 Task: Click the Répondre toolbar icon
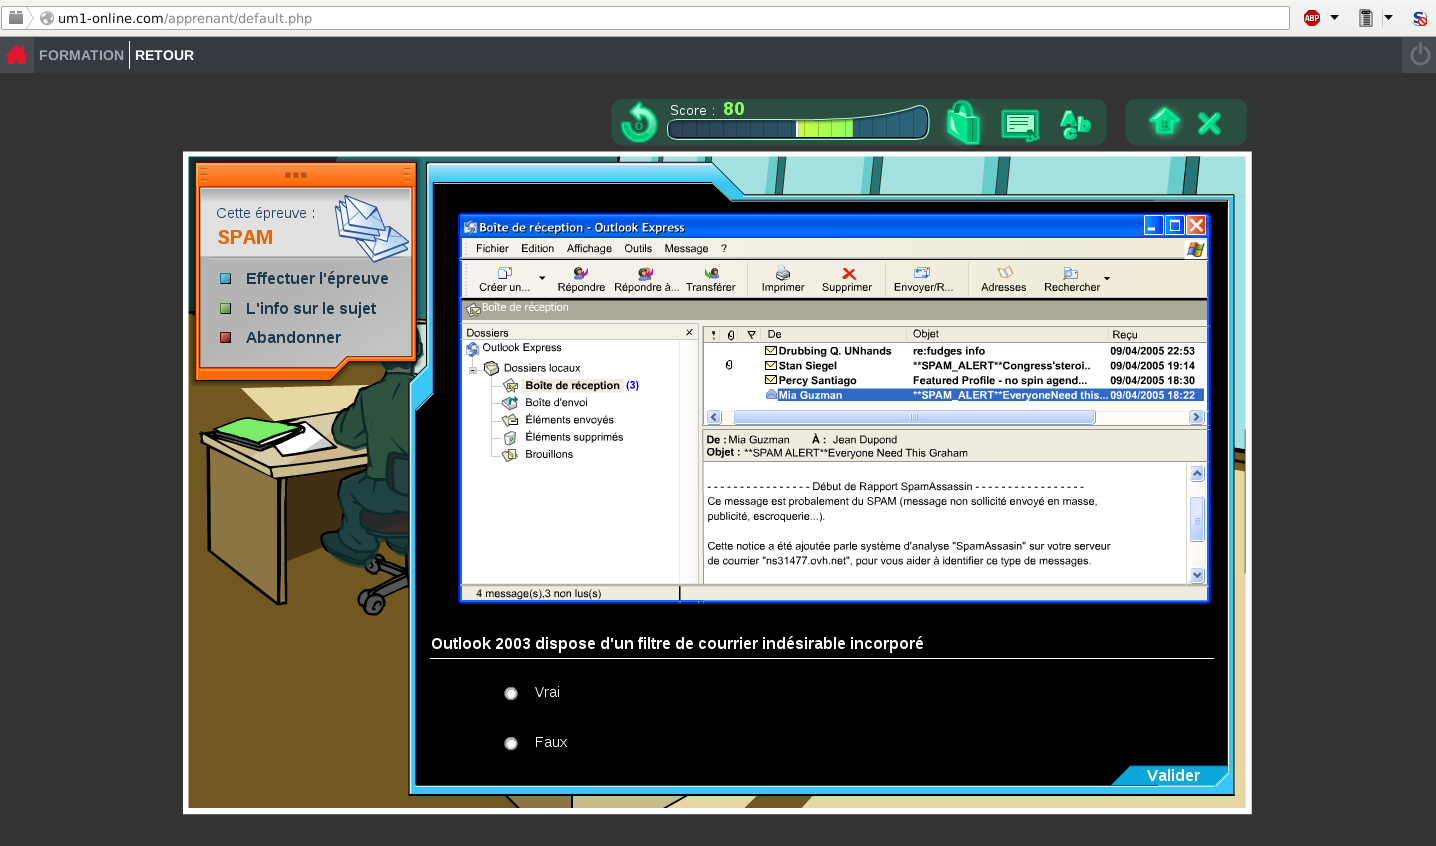[581, 279]
